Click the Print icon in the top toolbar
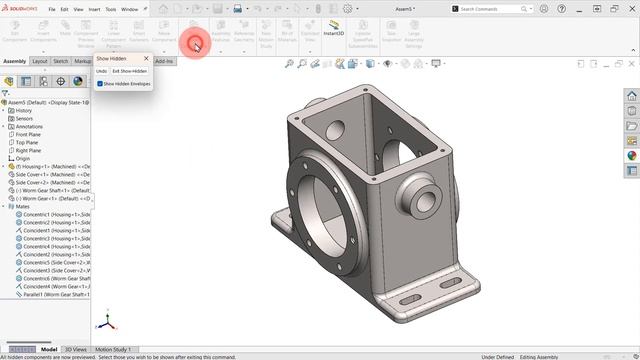Image resolution: width=640 pixels, height=360 pixels. [x=238, y=9]
